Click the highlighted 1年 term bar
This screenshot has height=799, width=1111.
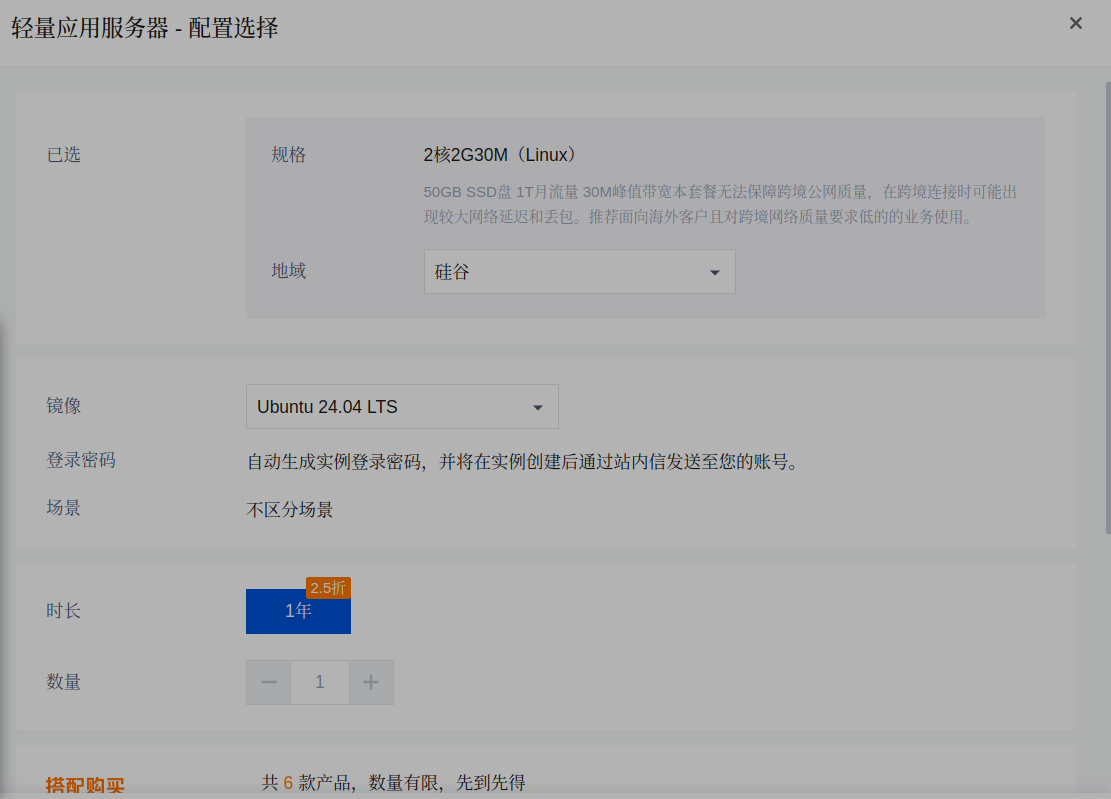tap(298, 611)
